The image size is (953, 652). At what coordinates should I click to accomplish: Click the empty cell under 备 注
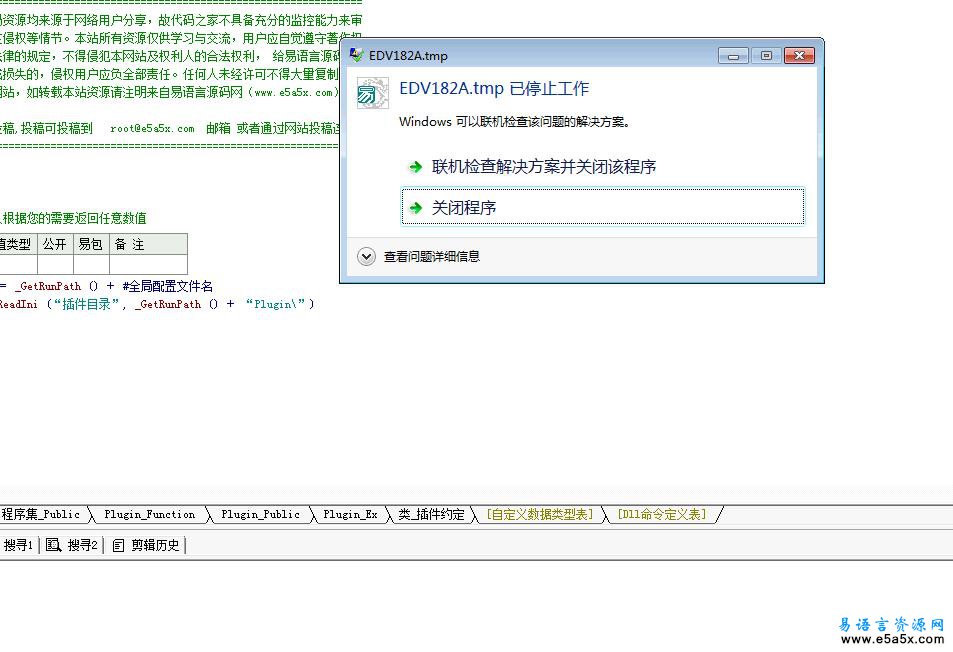(148, 264)
